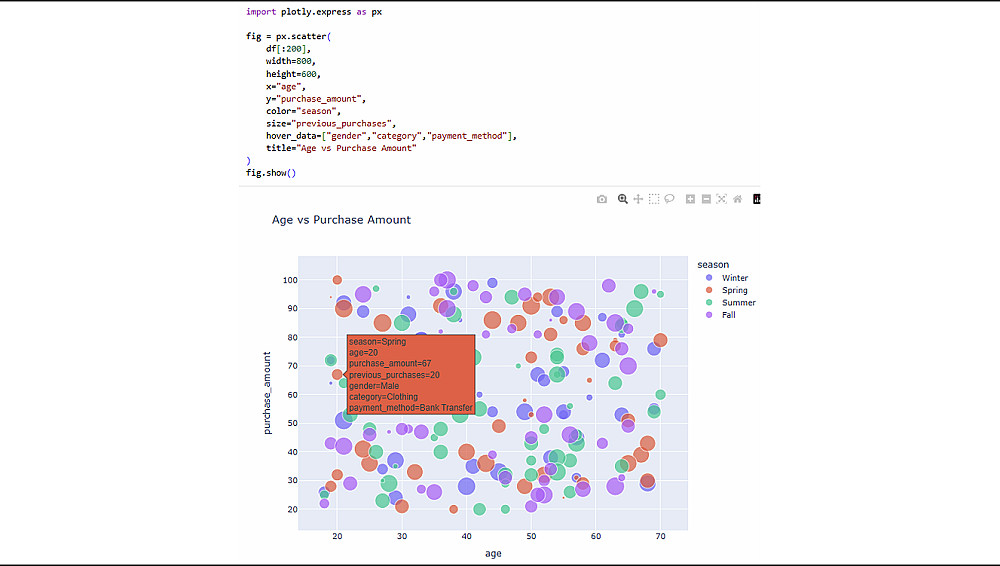Image resolution: width=1000 pixels, height=566 pixels.
Task: Toggle Winter series in the legend
Action: pyautogui.click(x=734, y=278)
